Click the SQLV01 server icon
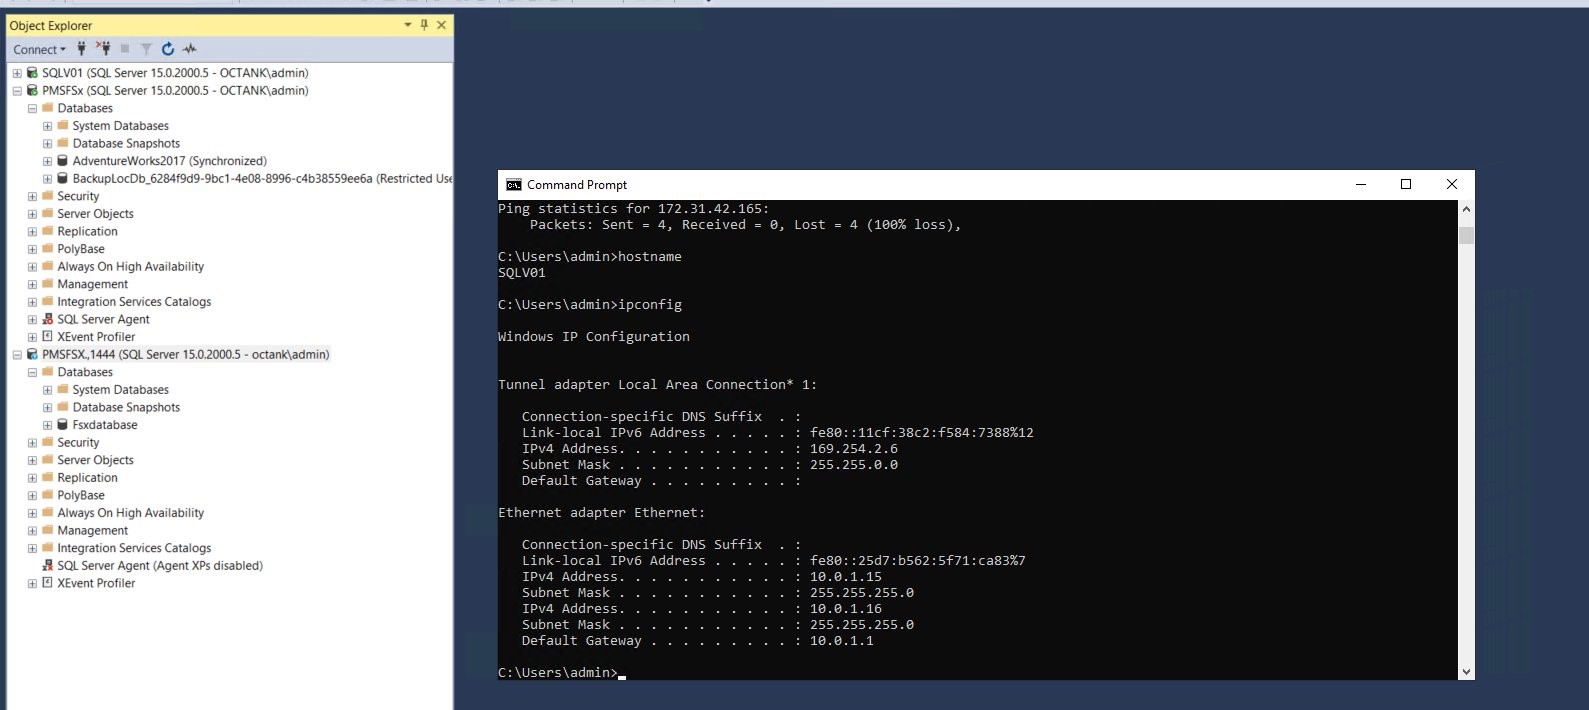This screenshot has height=710, width=1589. [32, 73]
